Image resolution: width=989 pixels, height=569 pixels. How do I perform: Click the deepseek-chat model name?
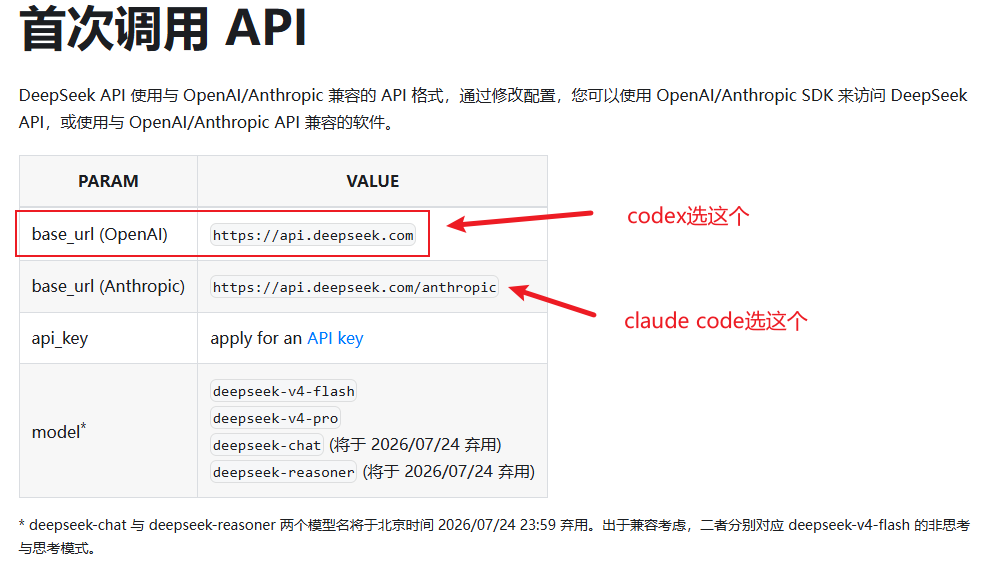pyautogui.click(x=267, y=445)
